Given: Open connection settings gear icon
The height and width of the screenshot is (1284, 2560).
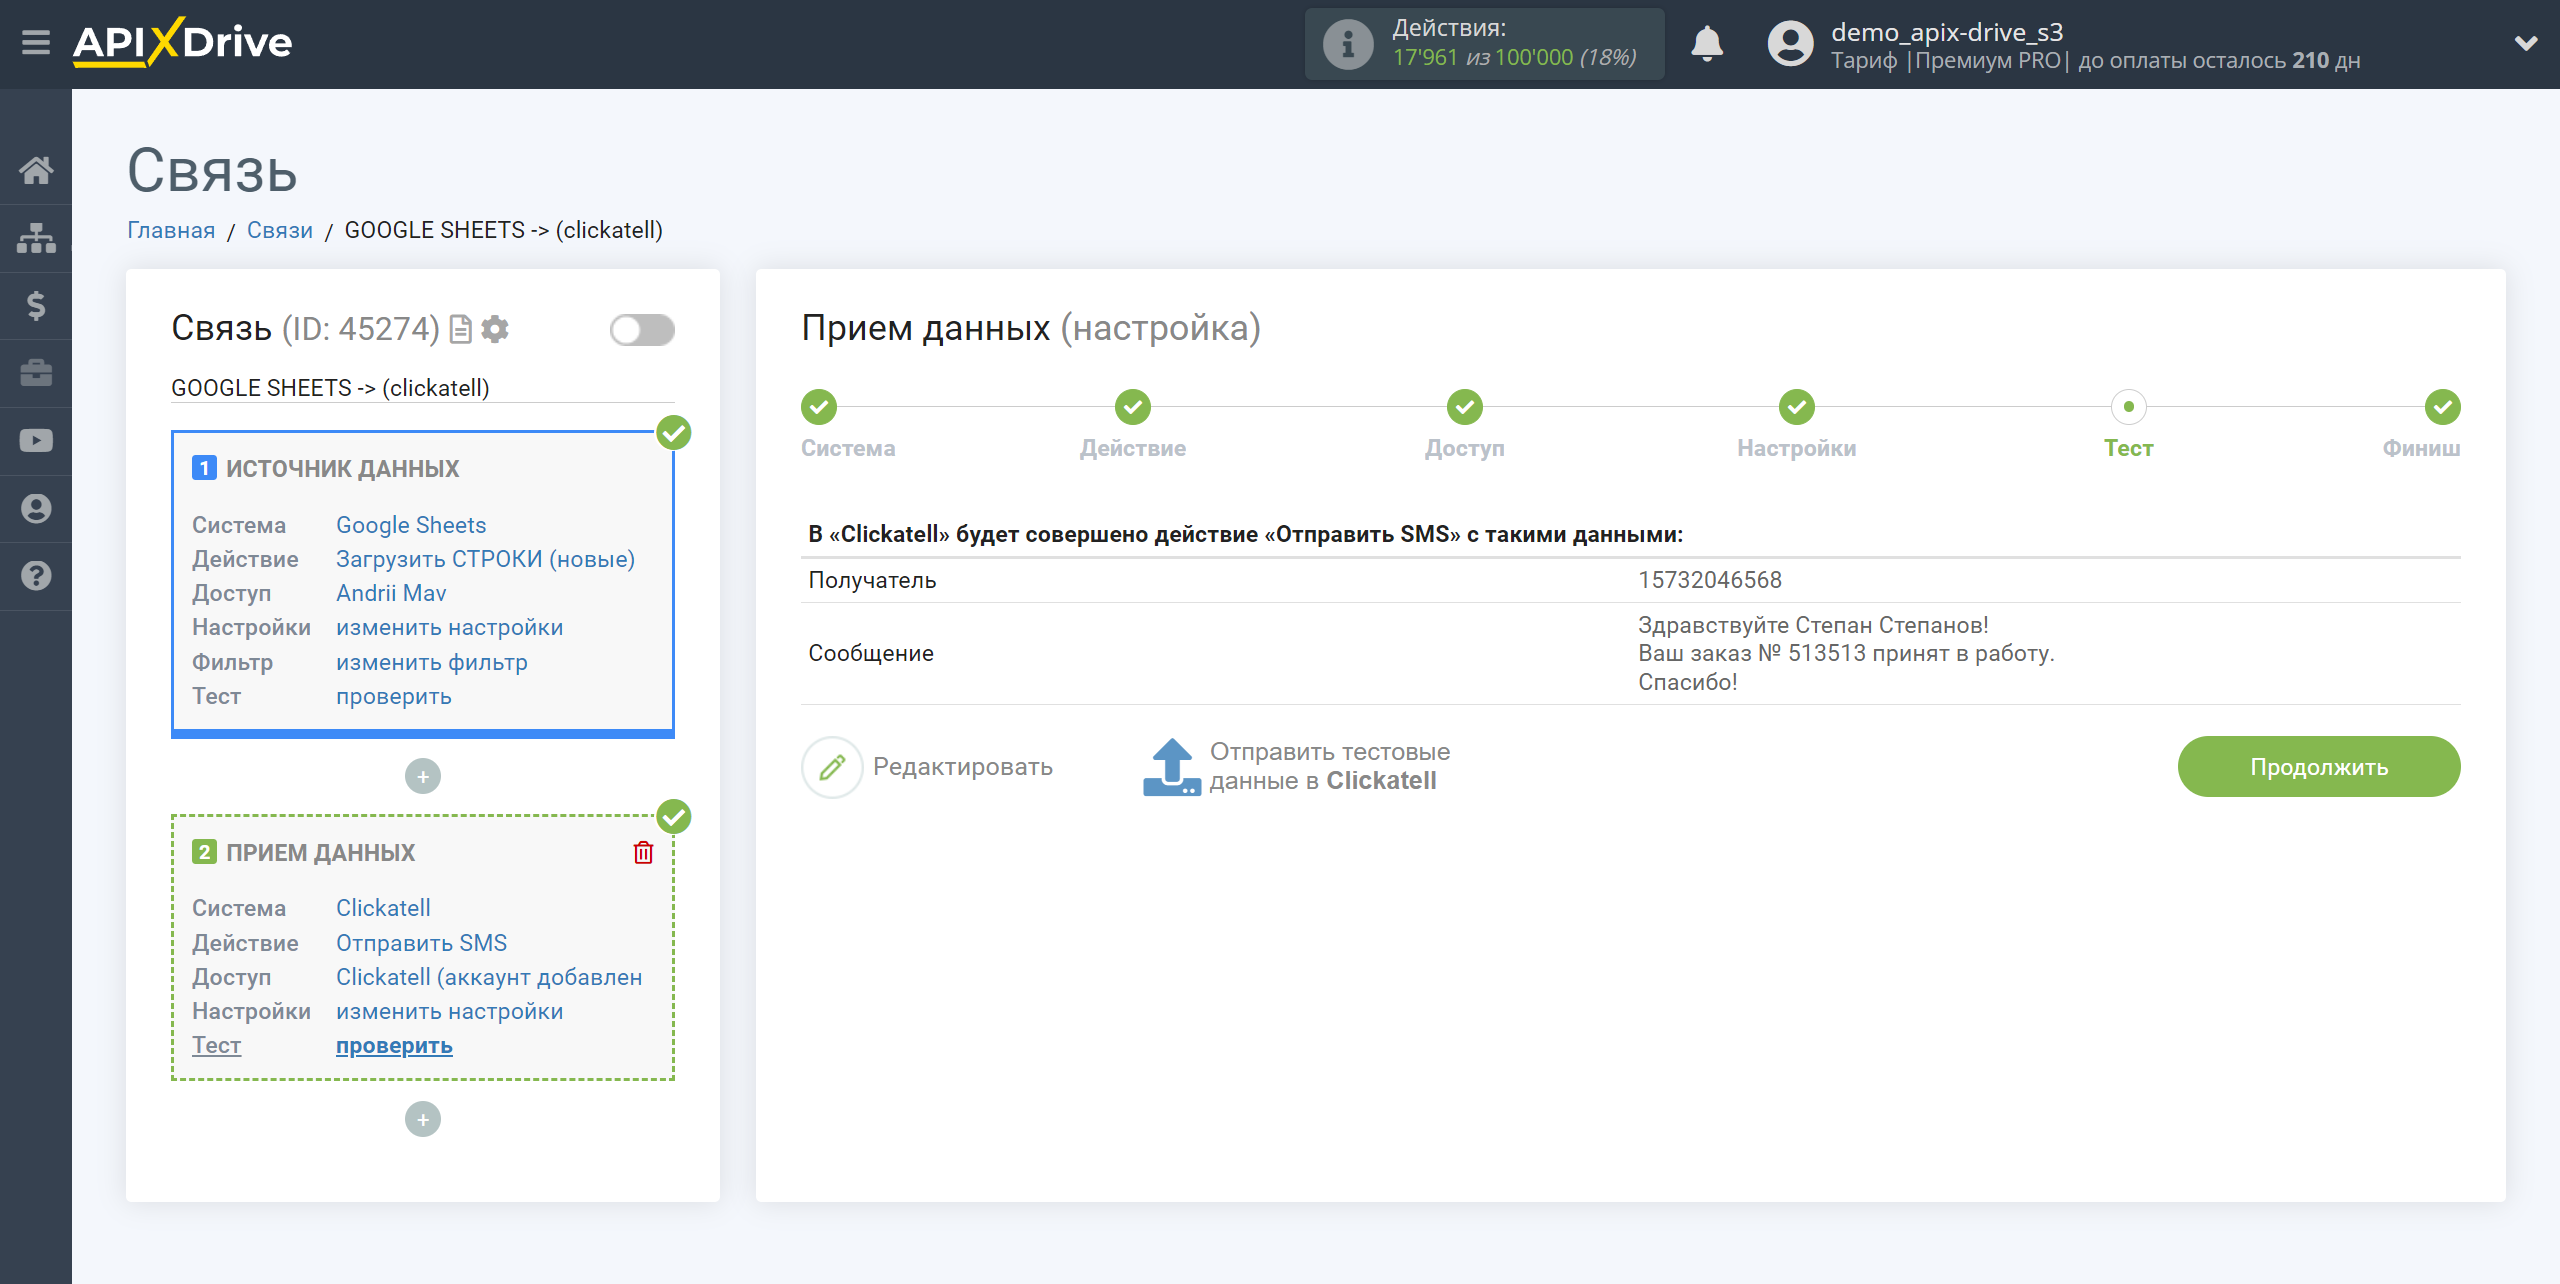Looking at the screenshot, I should 495,329.
